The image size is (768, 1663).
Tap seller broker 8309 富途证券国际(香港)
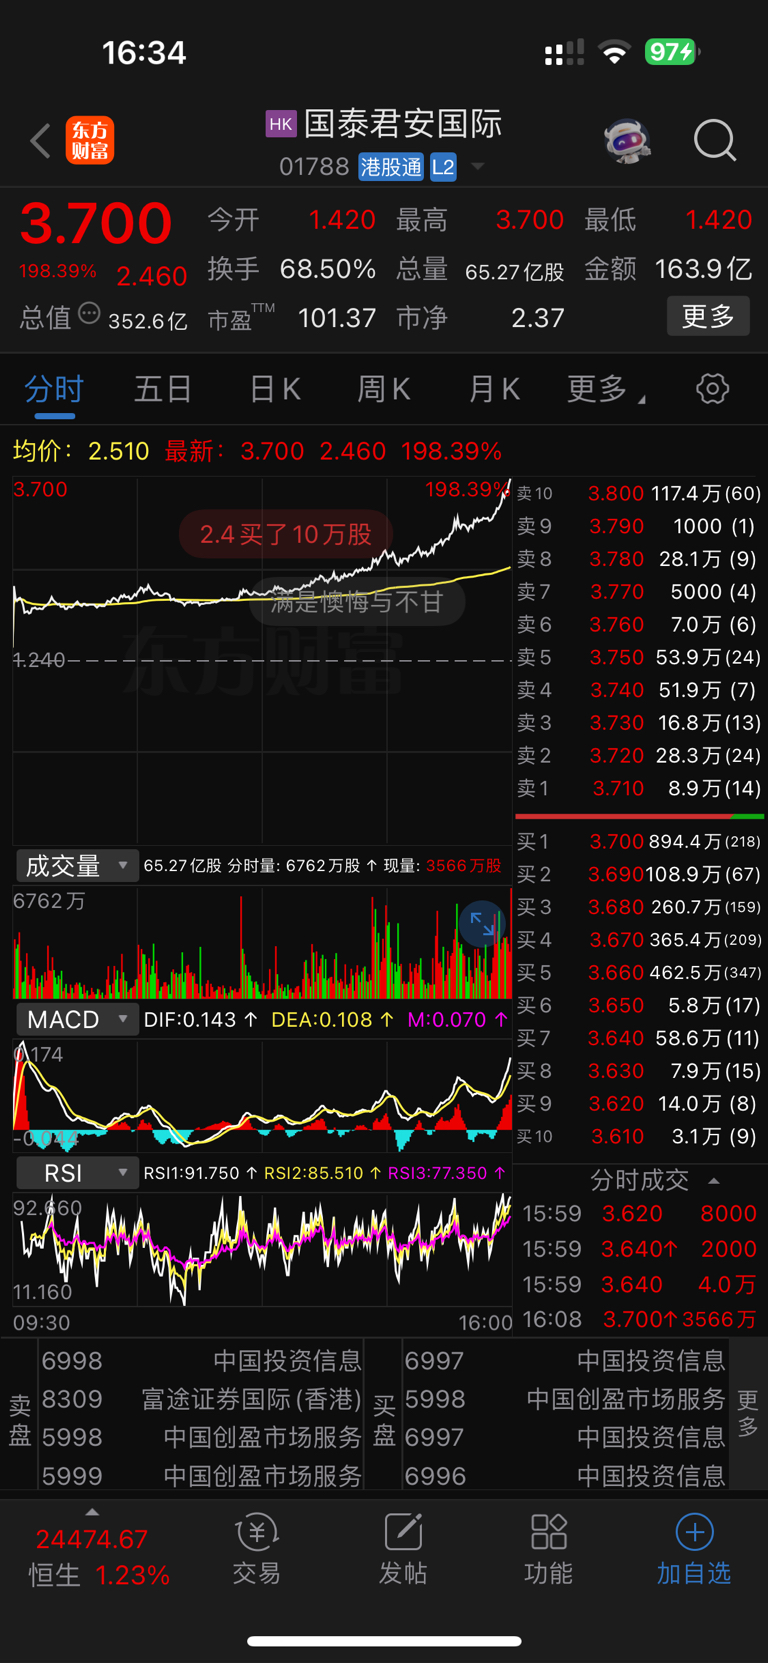click(x=201, y=1399)
